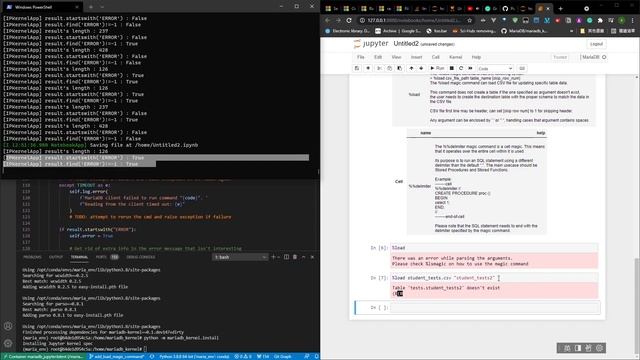Click the add_load_magic_command git branch in status bar

116,356
